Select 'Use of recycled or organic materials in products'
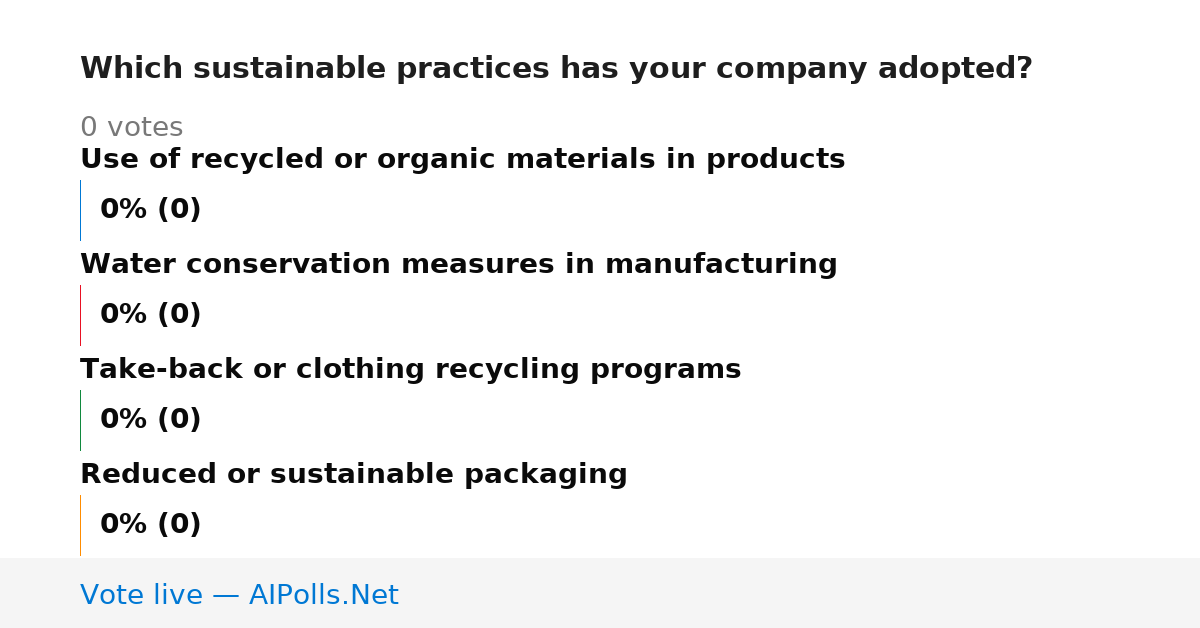The height and width of the screenshot is (628, 1200). (x=462, y=160)
